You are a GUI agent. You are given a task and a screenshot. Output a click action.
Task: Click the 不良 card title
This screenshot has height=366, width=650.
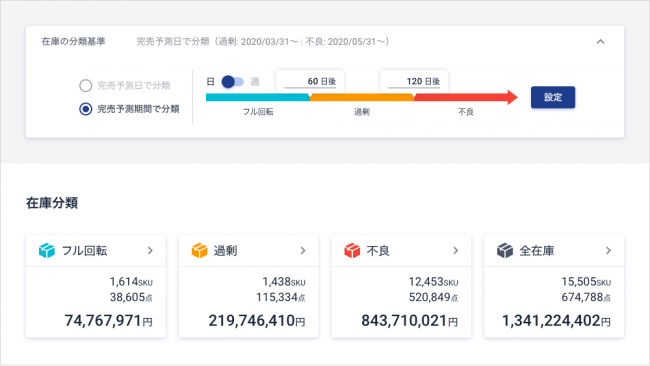[378, 251]
